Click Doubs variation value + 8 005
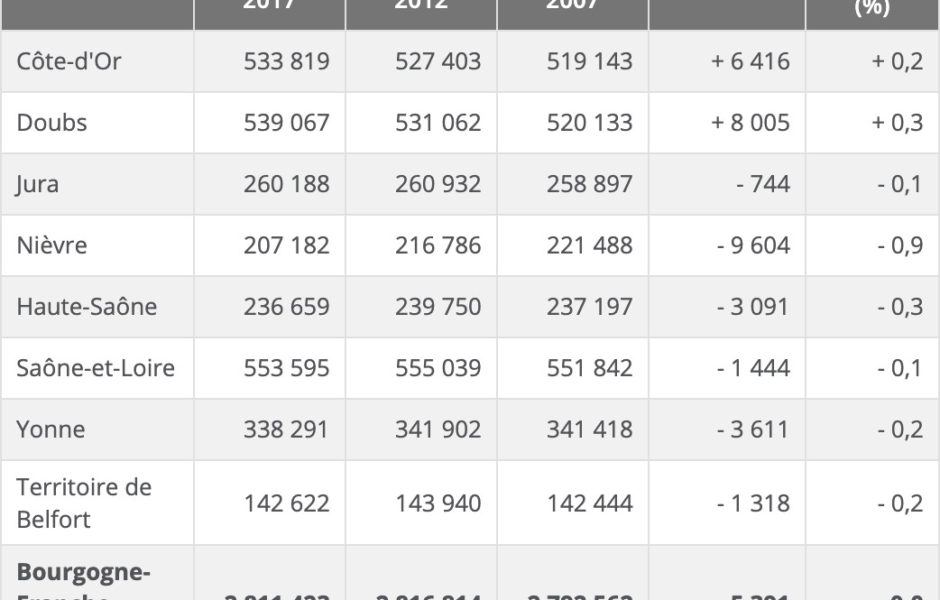Image resolution: width=940 pixels, height=600 pixels. [x=751, y=123]
